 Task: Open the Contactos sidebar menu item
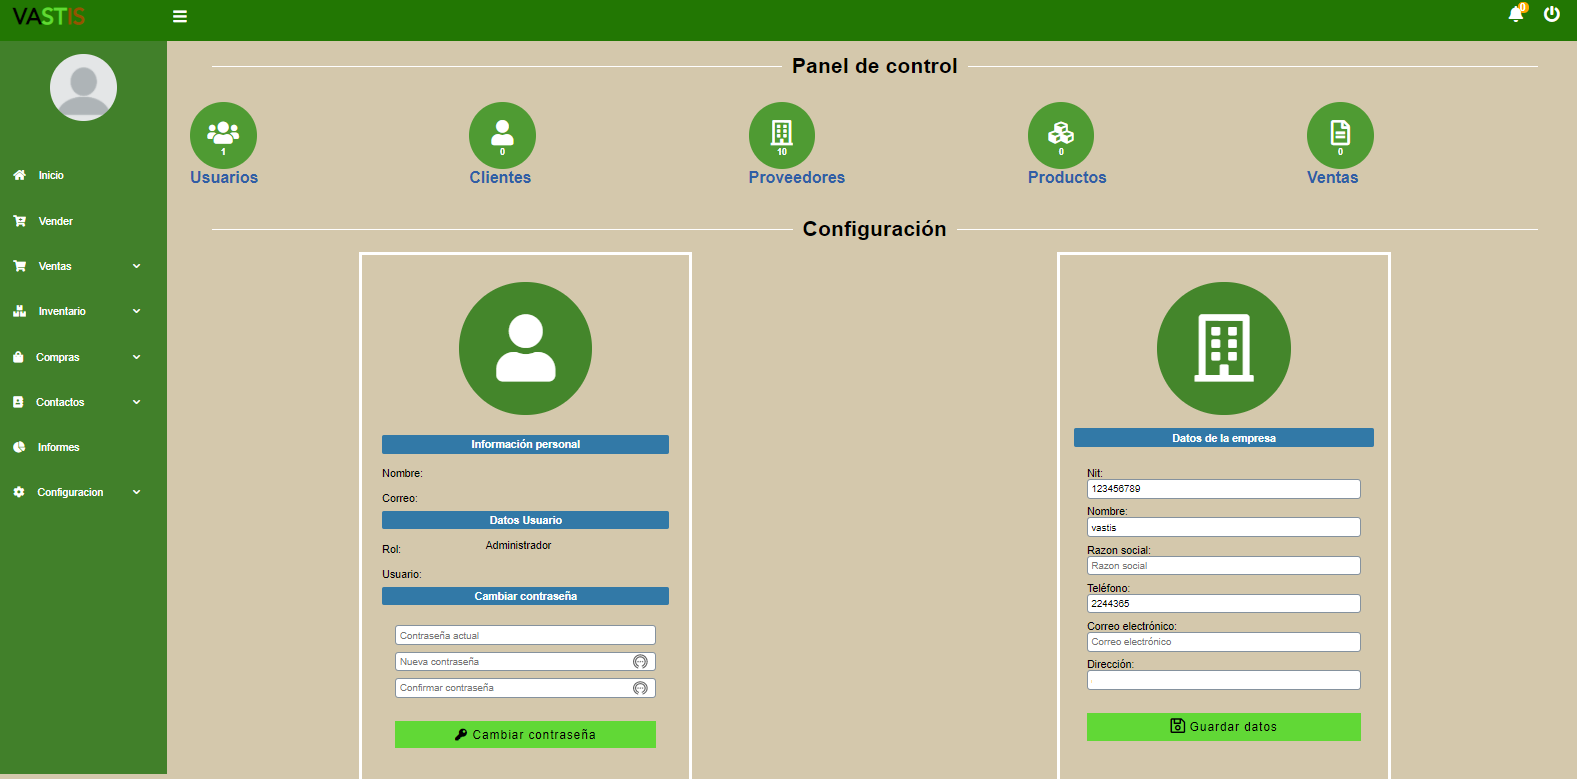pyautogui.click(x=60, y=402)
